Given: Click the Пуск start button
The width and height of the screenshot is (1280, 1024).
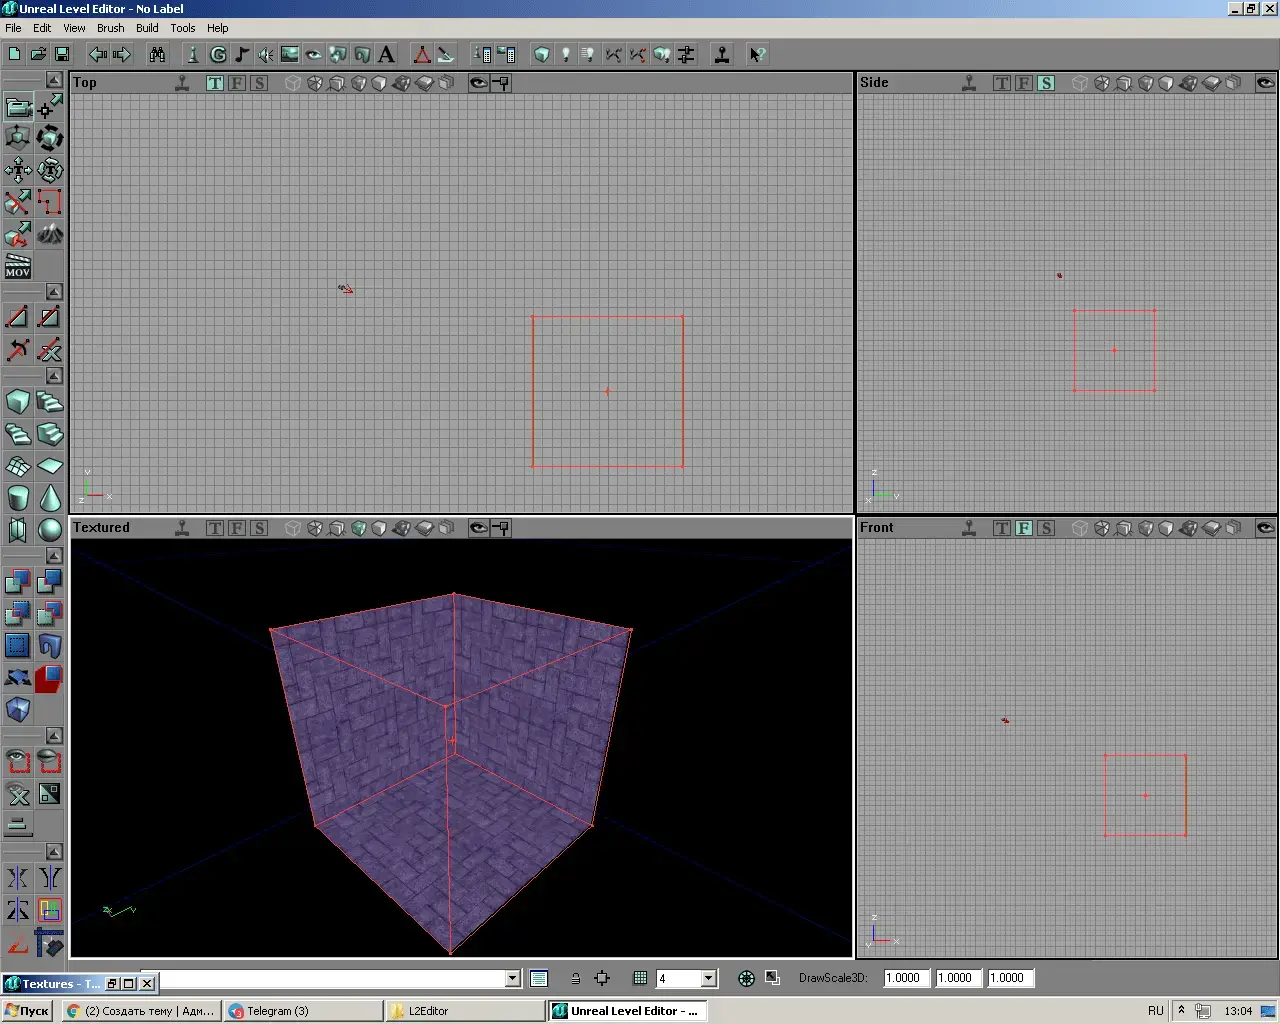Looking at the screenshot, I should (28, 1011).
